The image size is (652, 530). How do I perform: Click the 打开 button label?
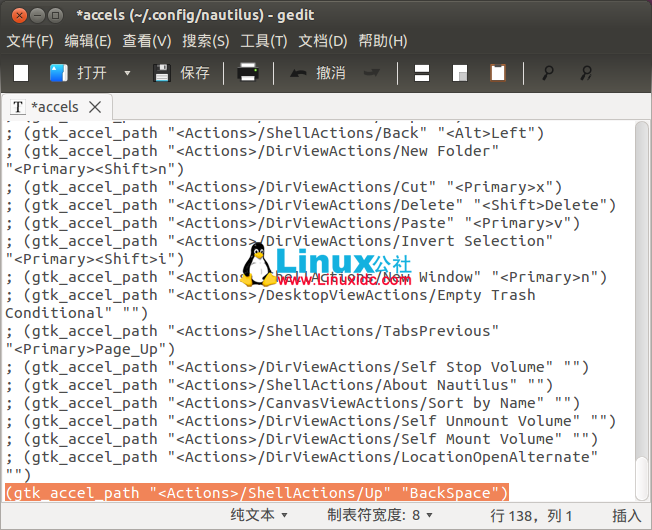click(x=92, y=73)
